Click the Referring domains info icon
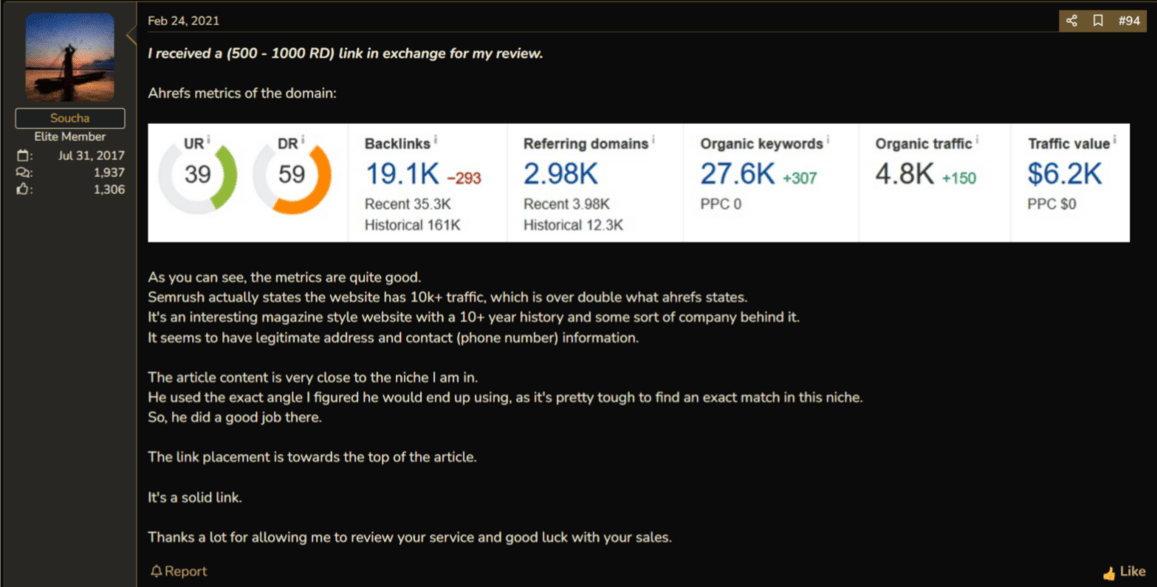 (653, 139)
